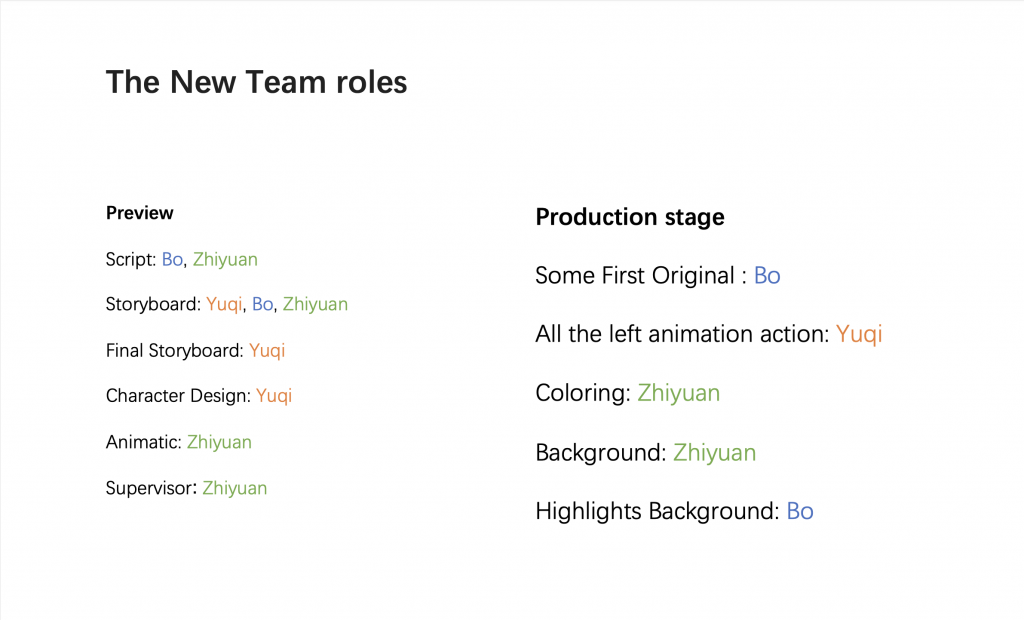Click 'Yuqi' after All the left animation action
Image resolution: width=1024 pixels, height=620 pixels.
coord(859,334)
